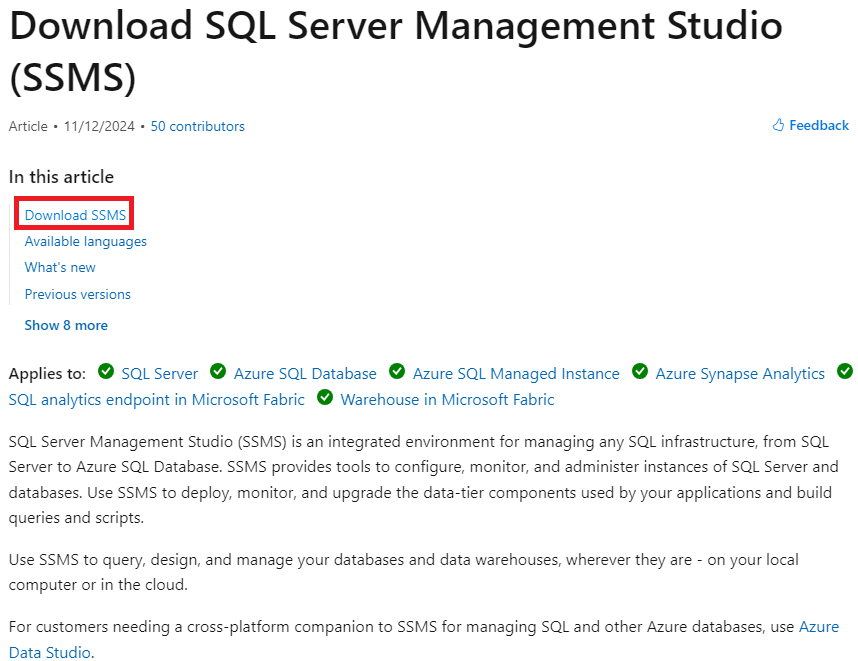Screen dimensions: 858x661
Task: Open the Warehouse in Microsoft Fabric link
Action: click(447, 398)
